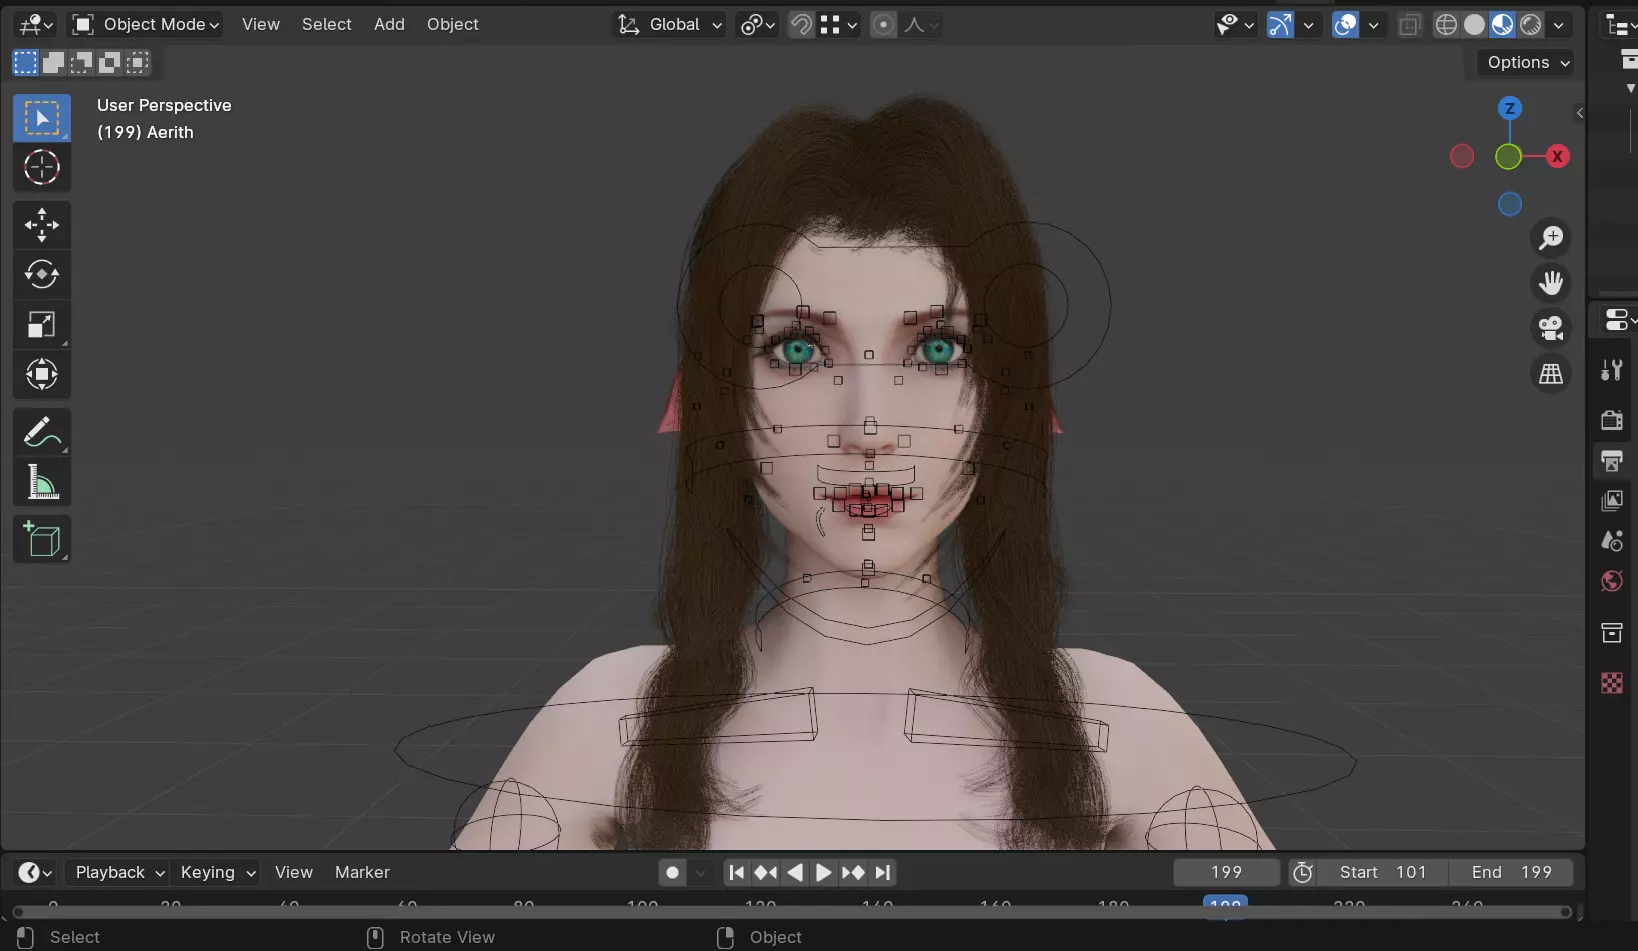The height and width of the screenshot is (951, 1638).
Task: Choose the Move tool
Action: point(42,225)
